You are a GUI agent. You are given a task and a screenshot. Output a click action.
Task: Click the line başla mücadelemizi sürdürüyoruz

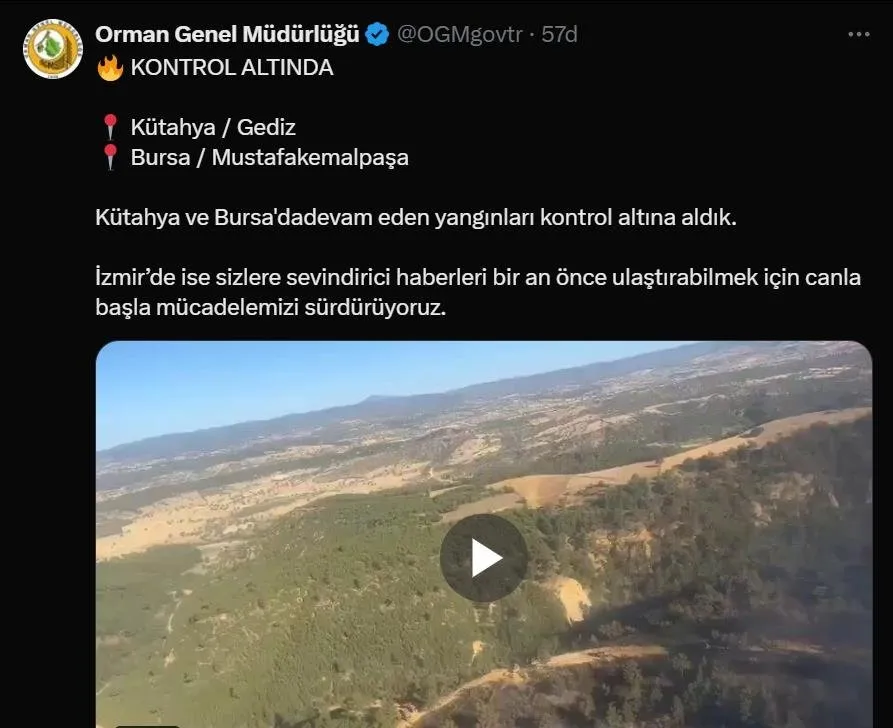[271, 308]
